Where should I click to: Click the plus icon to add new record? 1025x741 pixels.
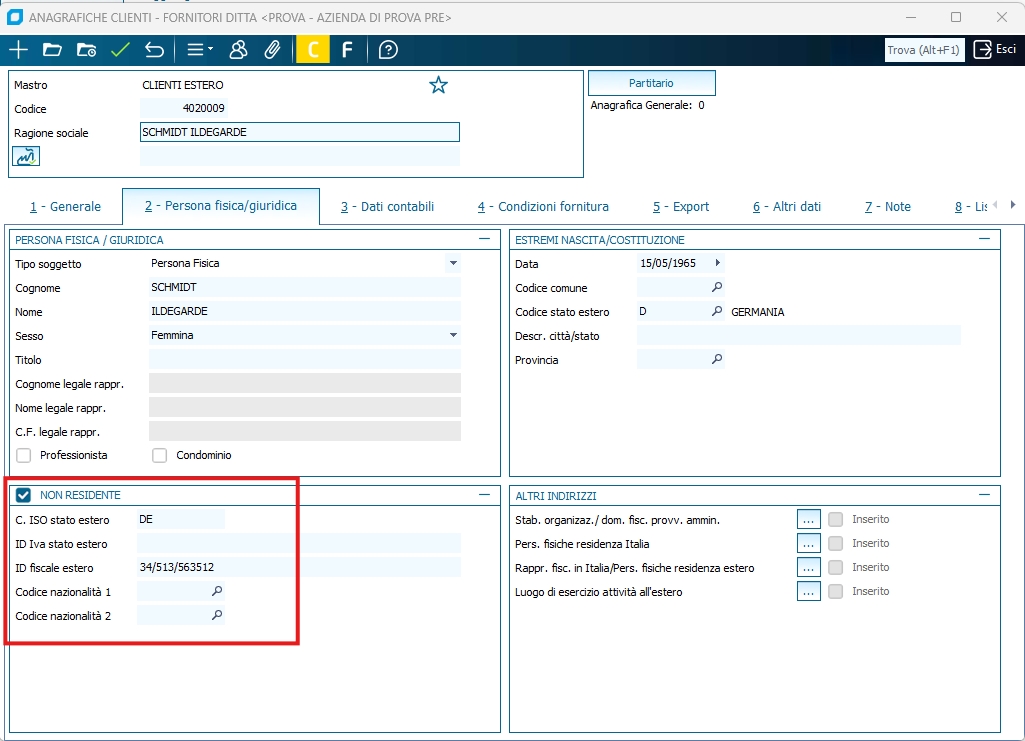click(18, 50)
